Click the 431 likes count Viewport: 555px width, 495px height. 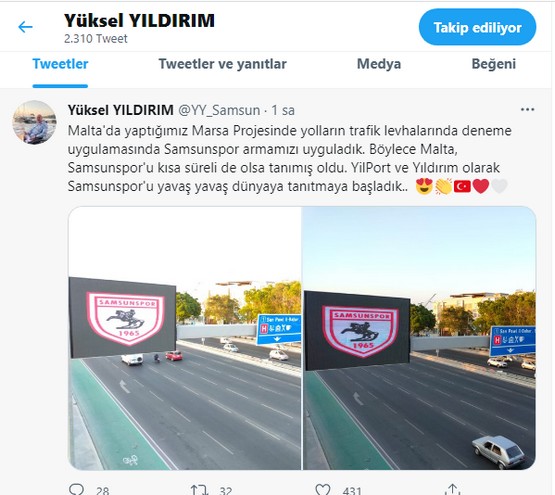(351, 490)
